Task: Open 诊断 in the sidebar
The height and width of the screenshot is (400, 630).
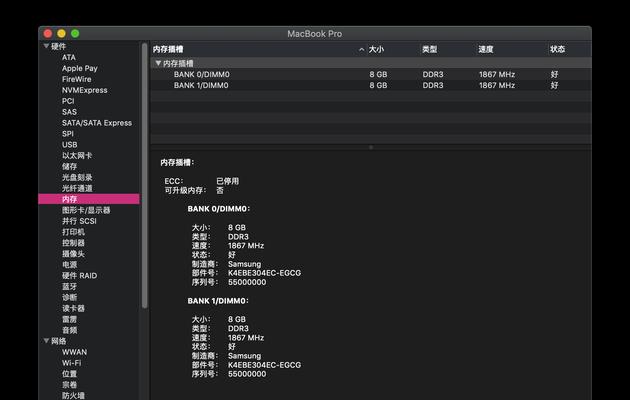Action: pyautogui.click(x=69, y=297)
